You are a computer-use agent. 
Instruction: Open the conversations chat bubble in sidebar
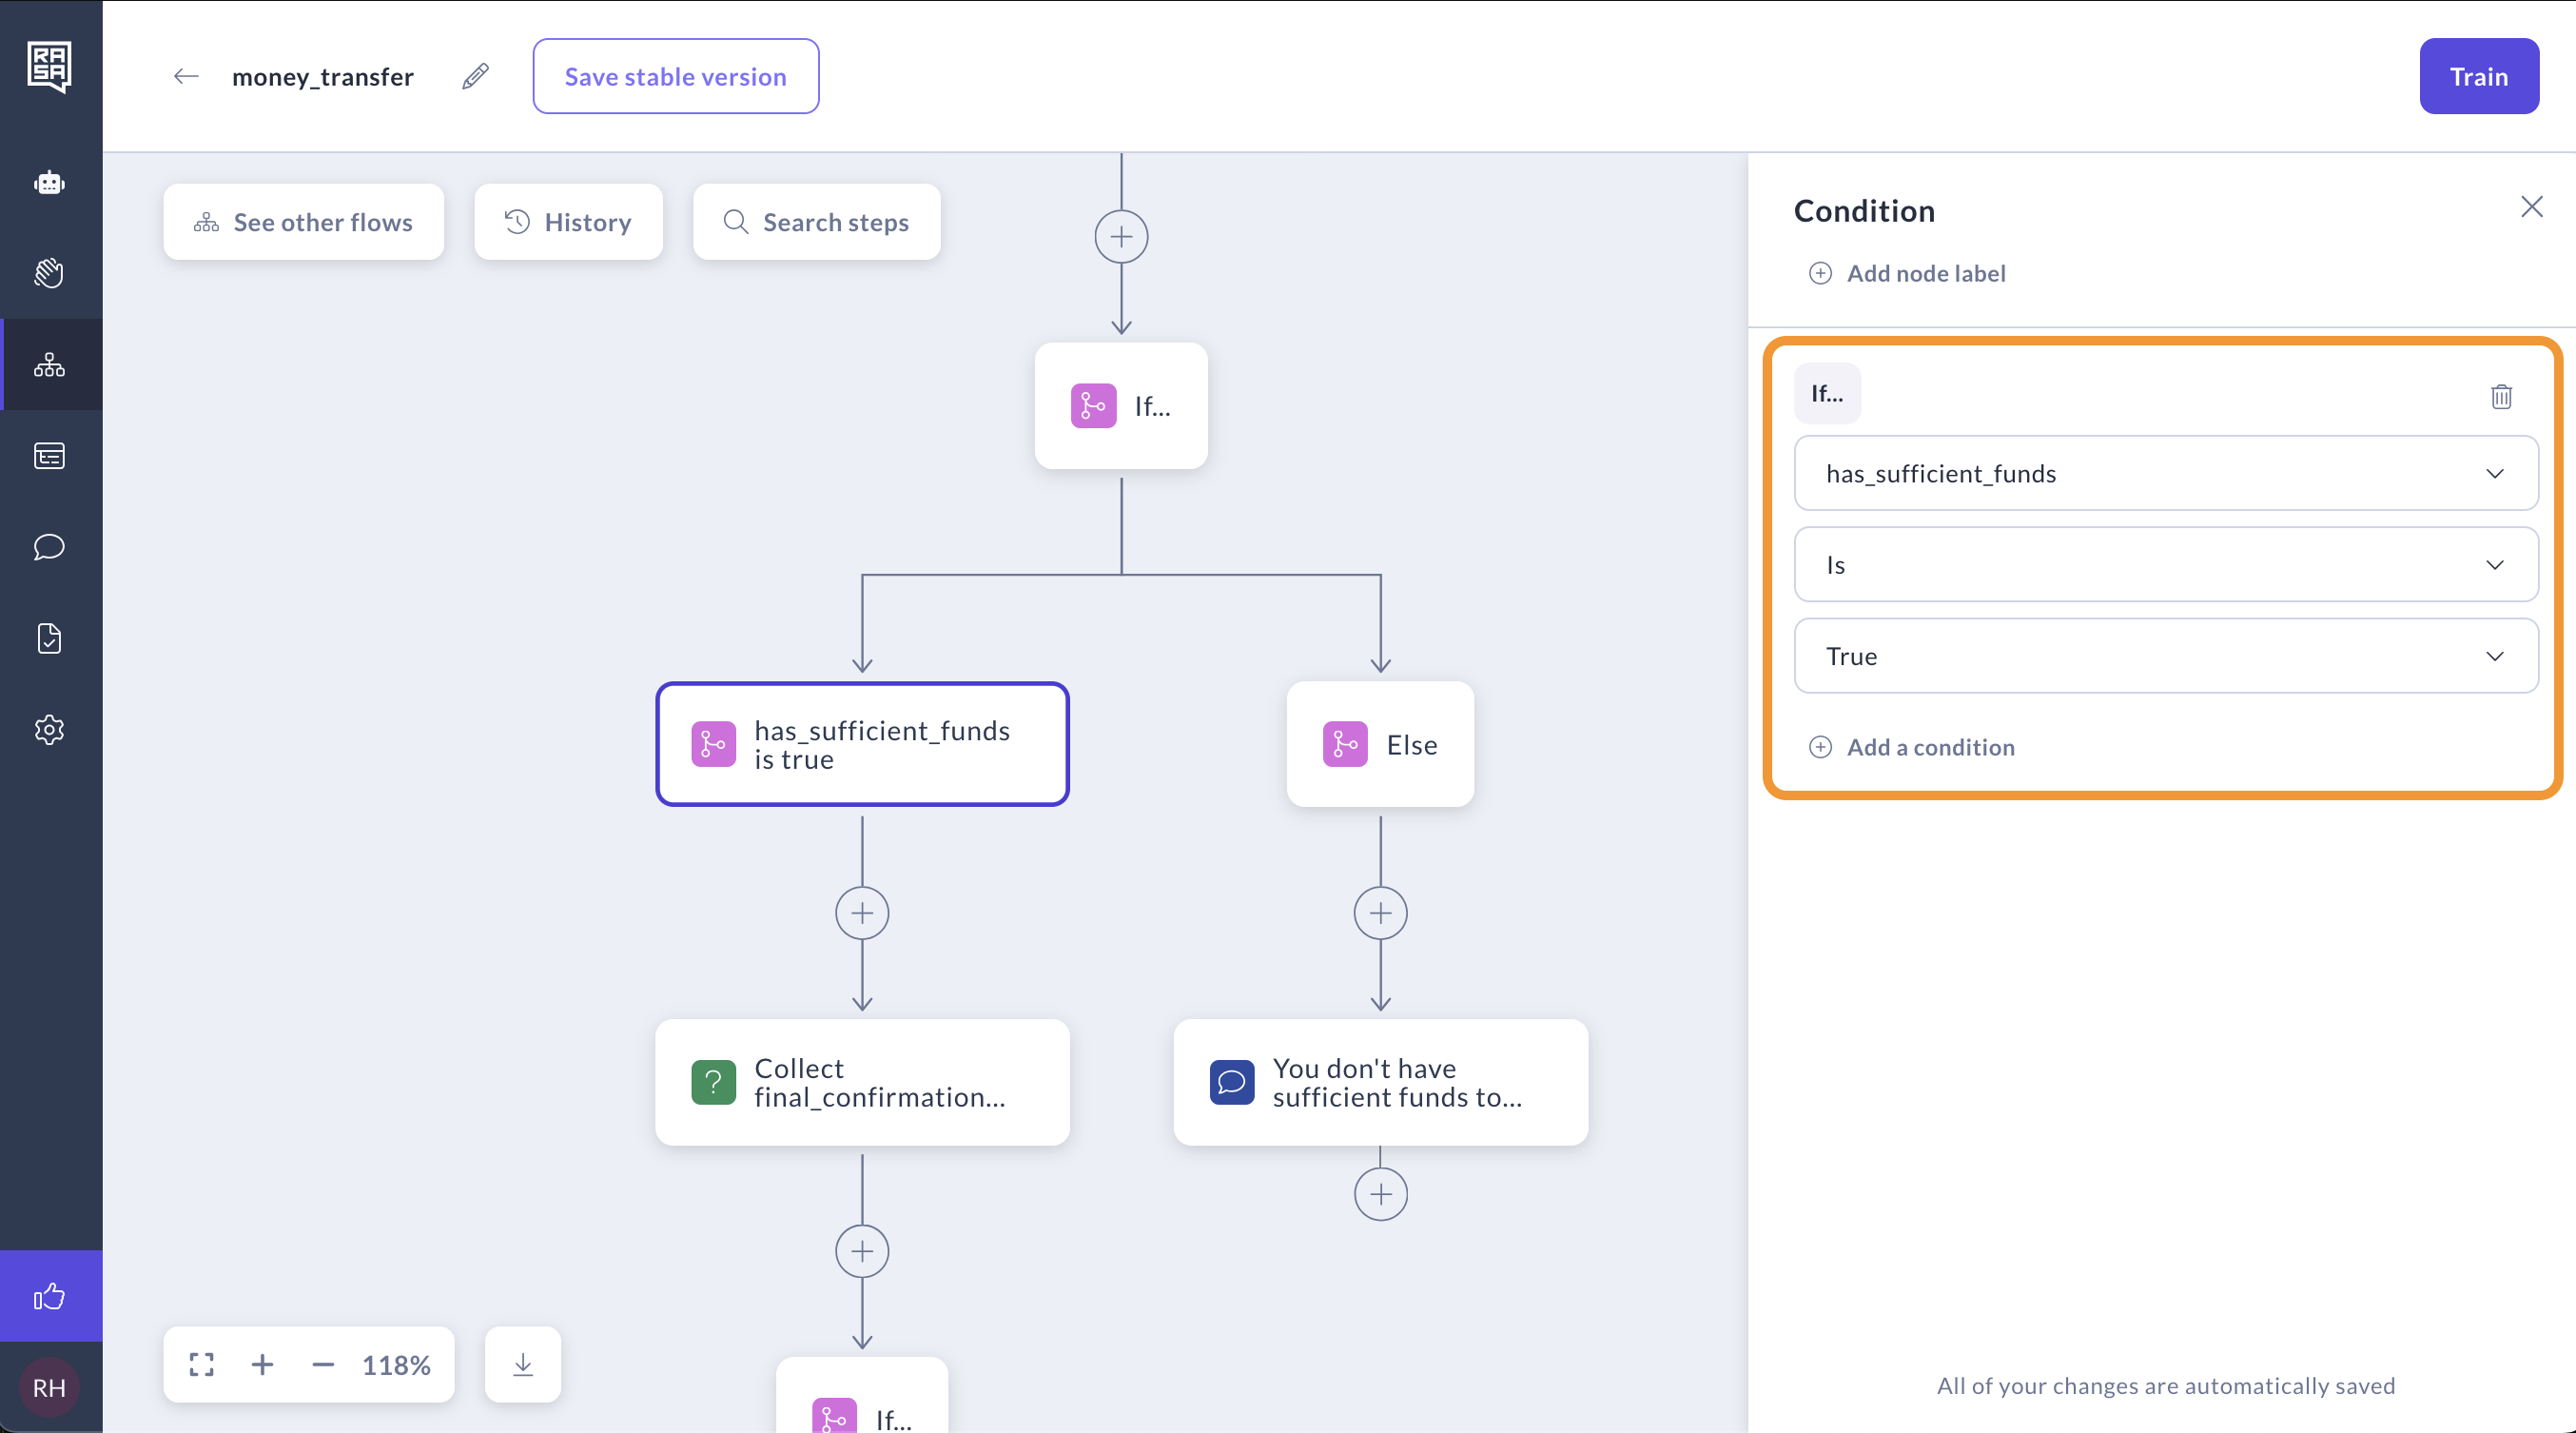click(x=49, y=547)
